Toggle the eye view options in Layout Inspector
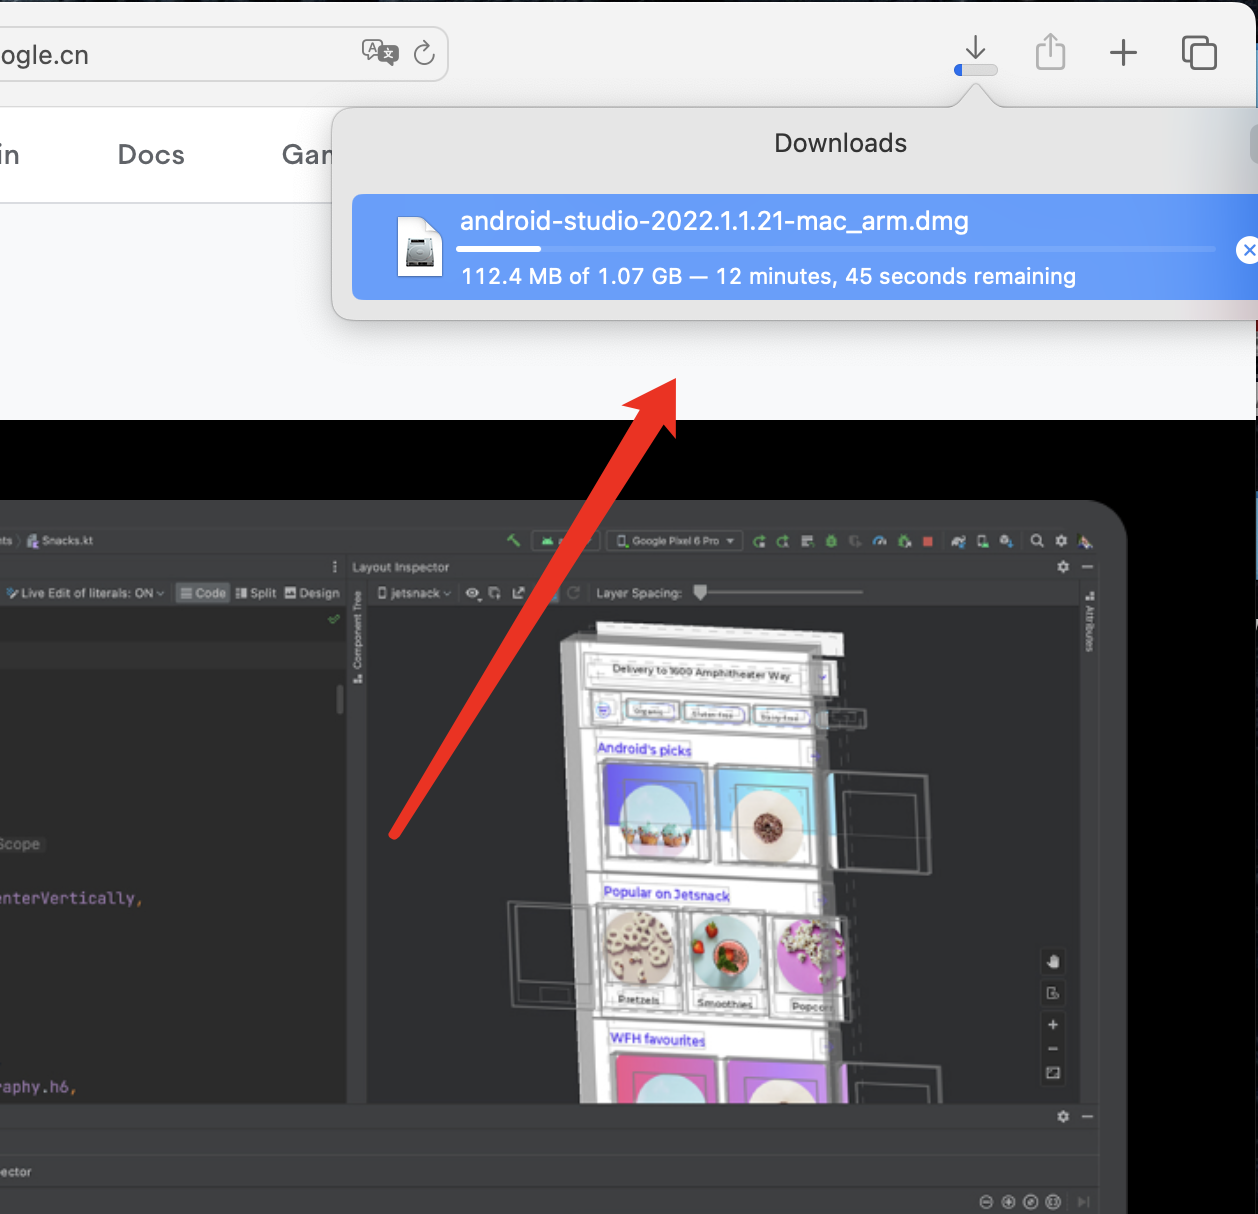The height and width of the screenshot is (1214, 1258). click(x=474, y=593)
